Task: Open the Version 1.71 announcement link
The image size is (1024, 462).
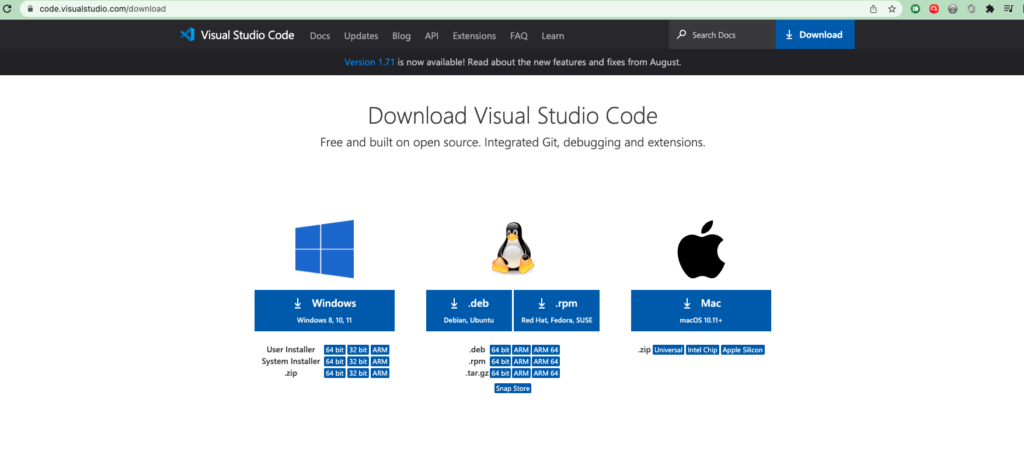Action: pyautogui.click(x=370, y=62)
